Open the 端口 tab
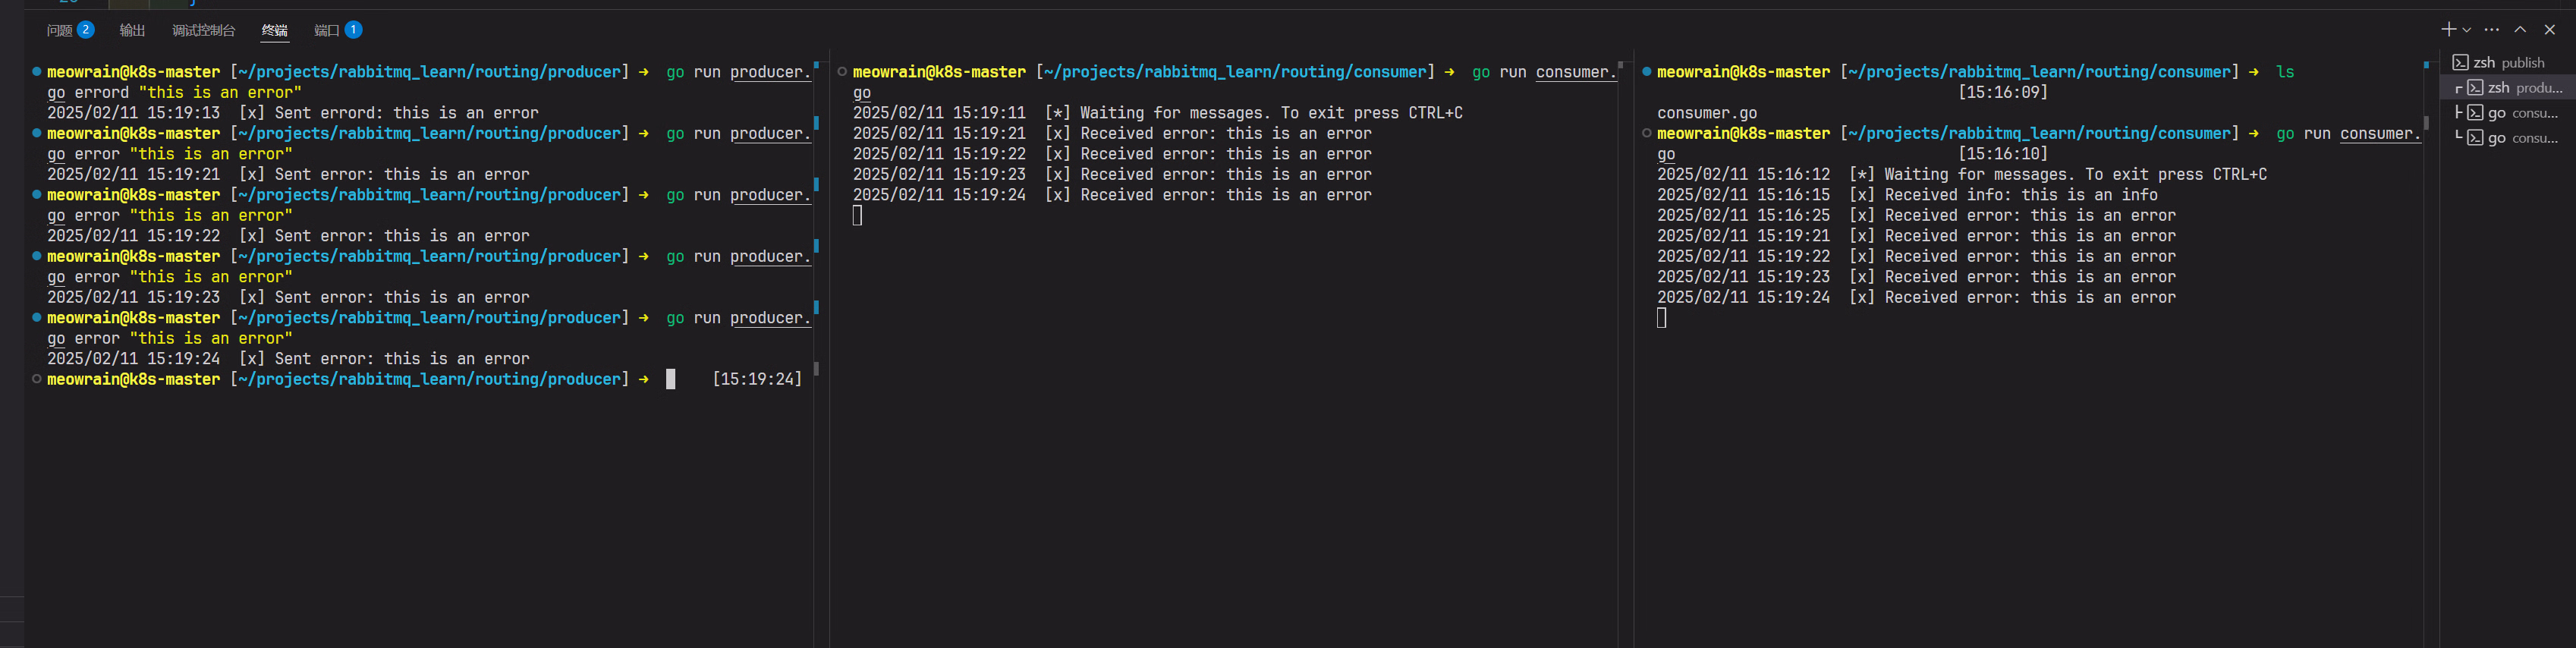2576x648 pixels. point(327,30)
